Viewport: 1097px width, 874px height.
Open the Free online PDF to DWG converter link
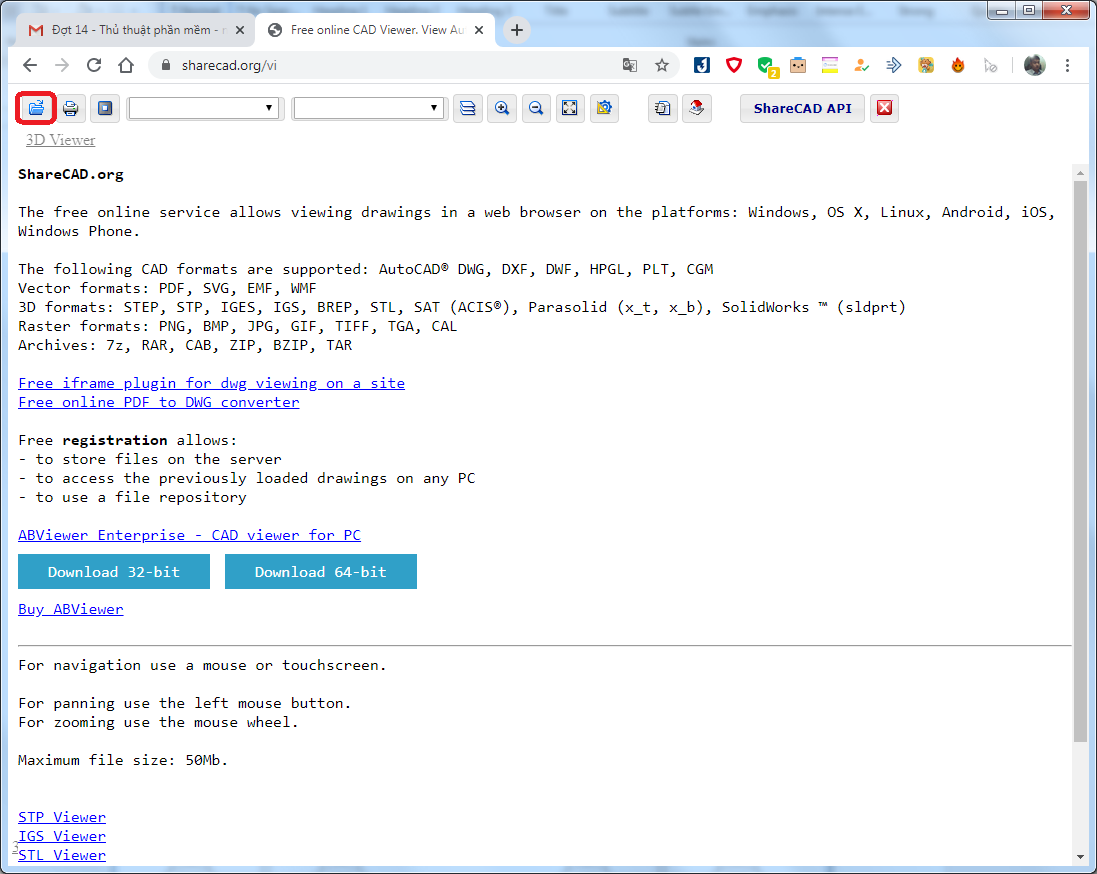158,402
